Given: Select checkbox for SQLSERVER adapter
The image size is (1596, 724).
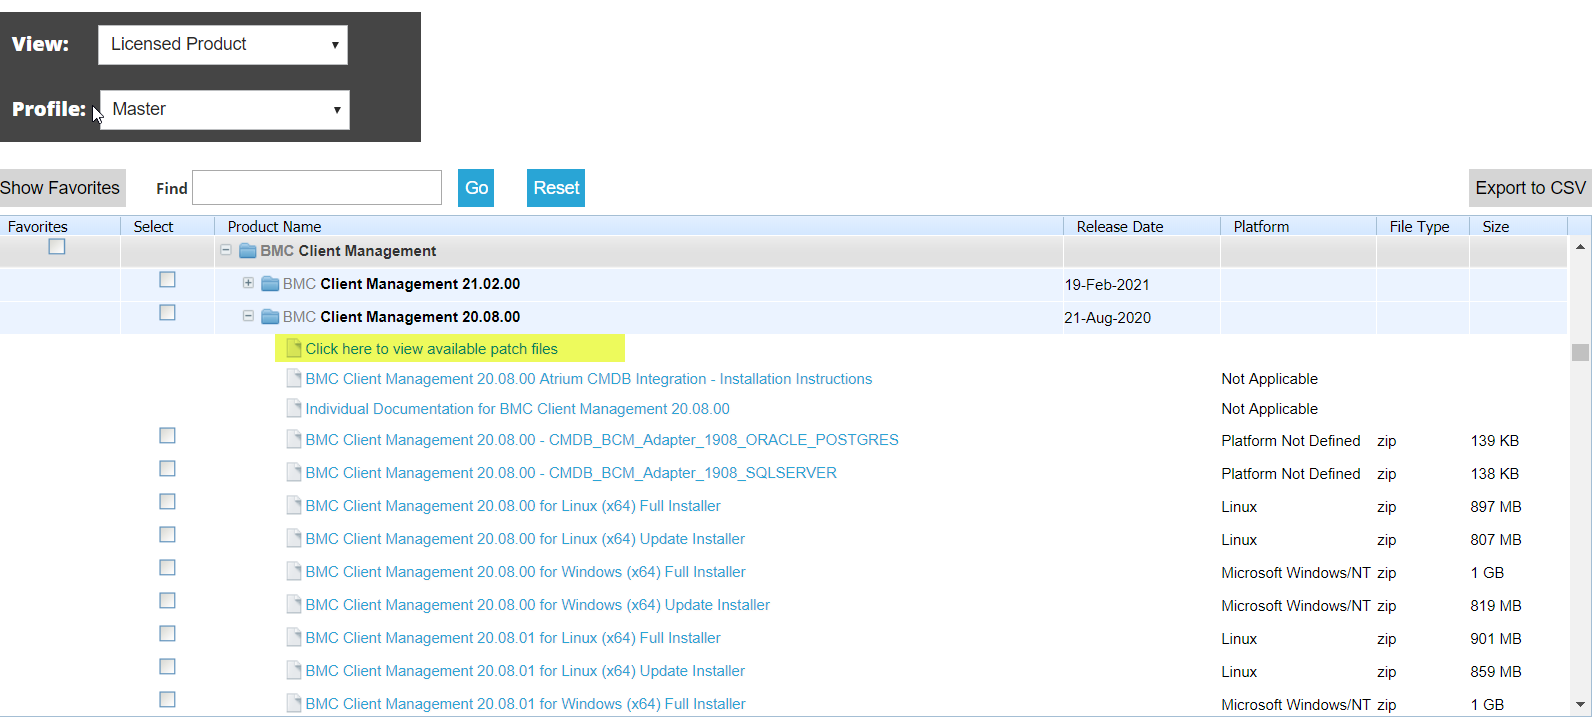Looking at the screenshot, I should 167,469.
